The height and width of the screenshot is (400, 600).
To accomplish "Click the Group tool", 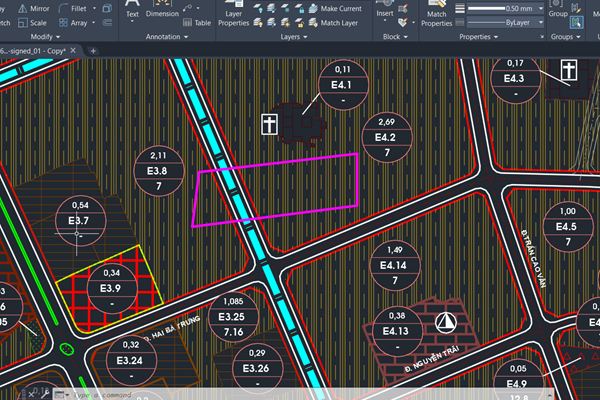I will pyautogui.click(x=558, y=9).
